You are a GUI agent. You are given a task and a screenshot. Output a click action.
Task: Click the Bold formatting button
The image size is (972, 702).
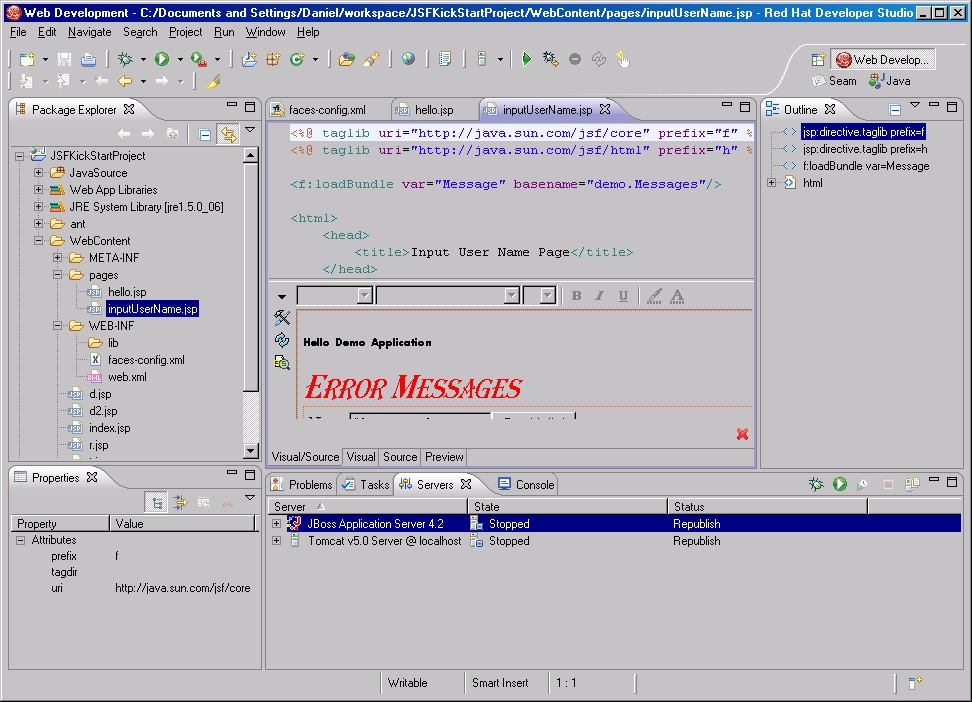577,296
